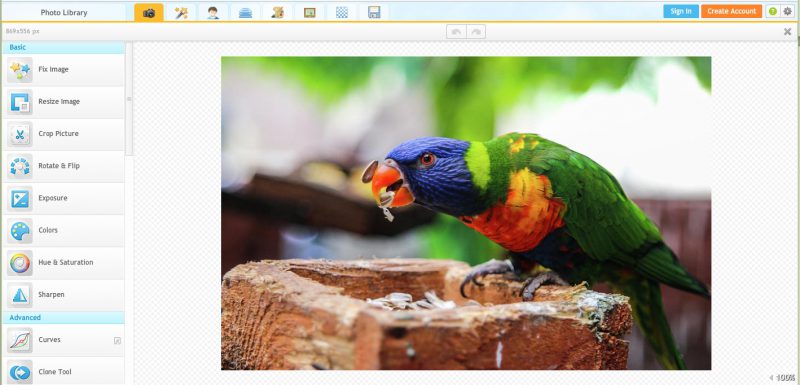Collapse the Advanced section header
The image size is (800, 385).
pos(63,318)
